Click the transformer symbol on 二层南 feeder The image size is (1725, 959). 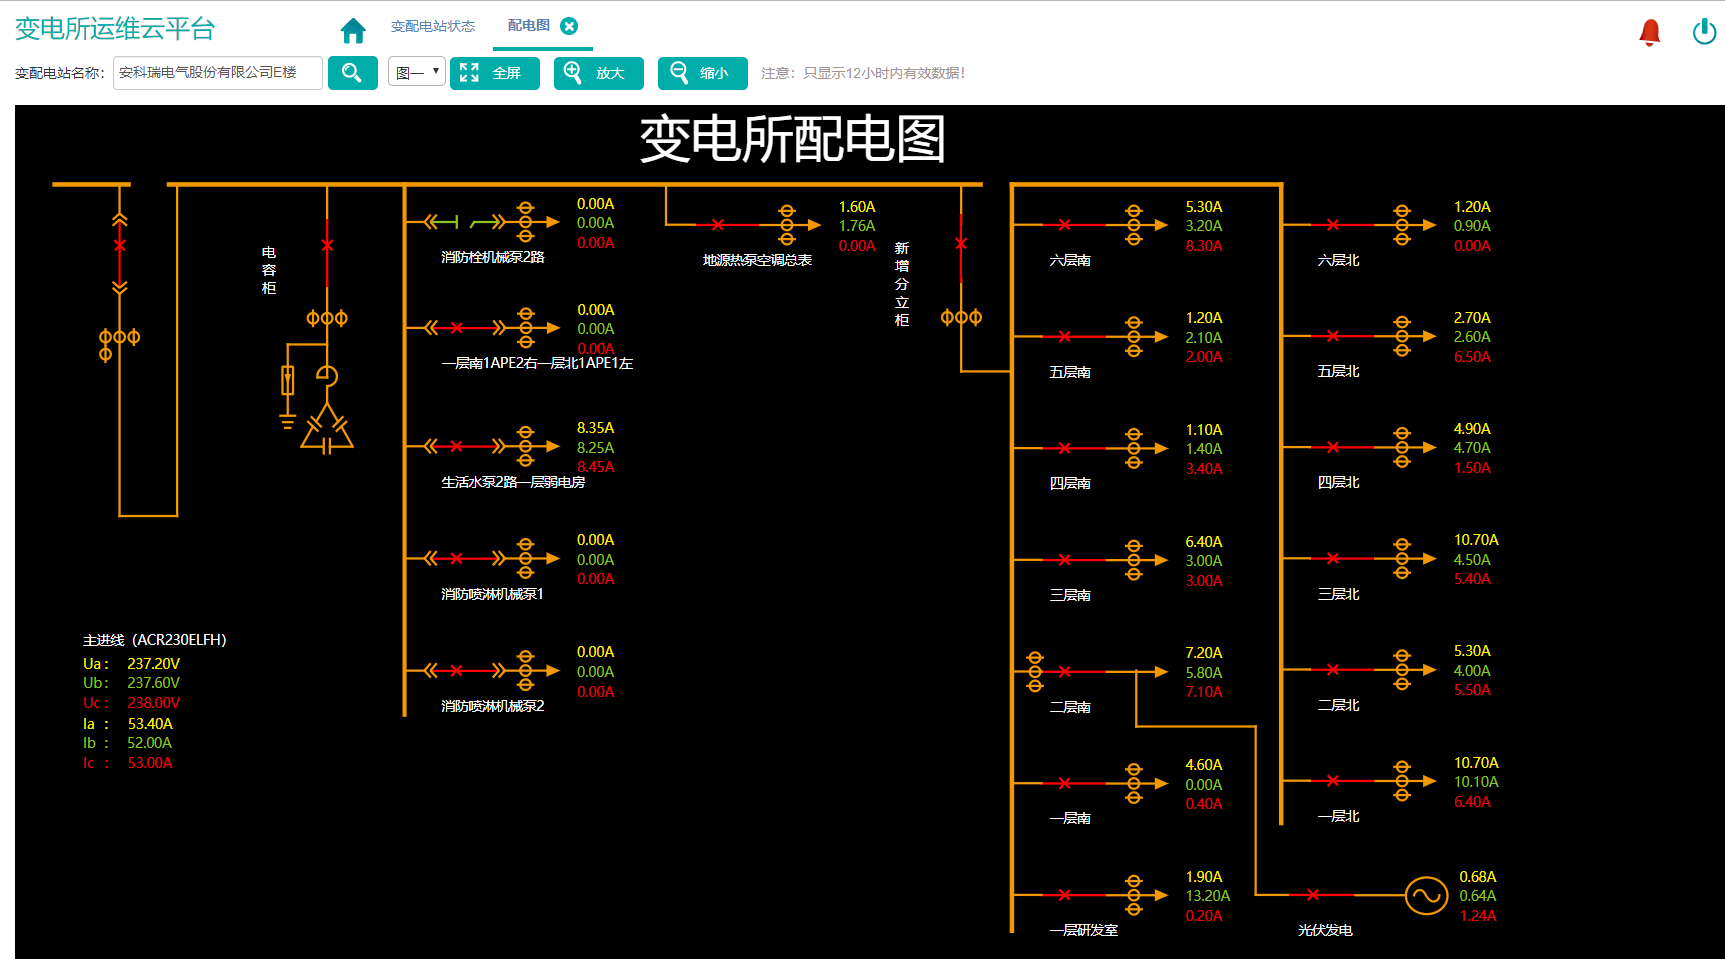(x=1035, y=671)
